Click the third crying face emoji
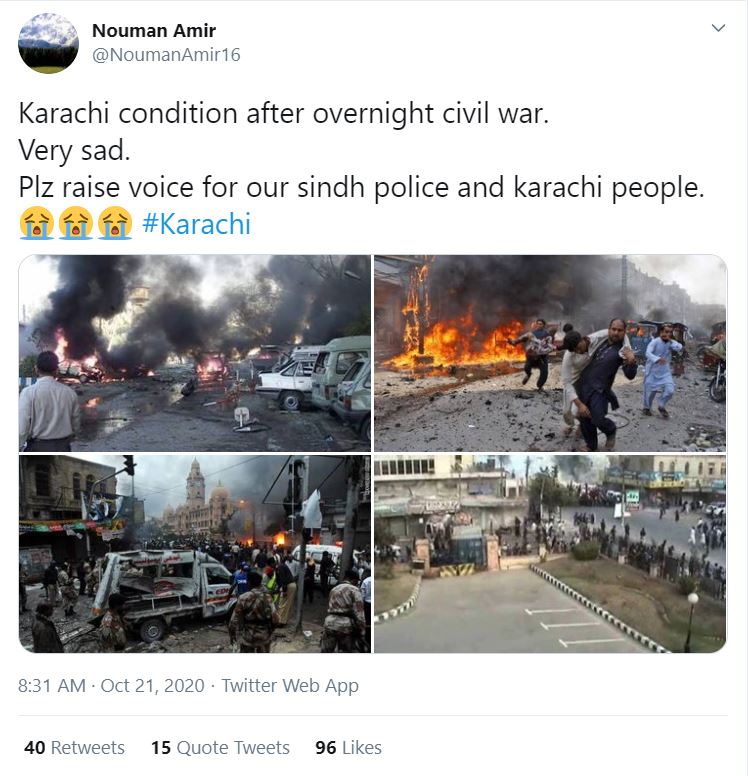Viewport: 748px width, 776px height. 115,223
